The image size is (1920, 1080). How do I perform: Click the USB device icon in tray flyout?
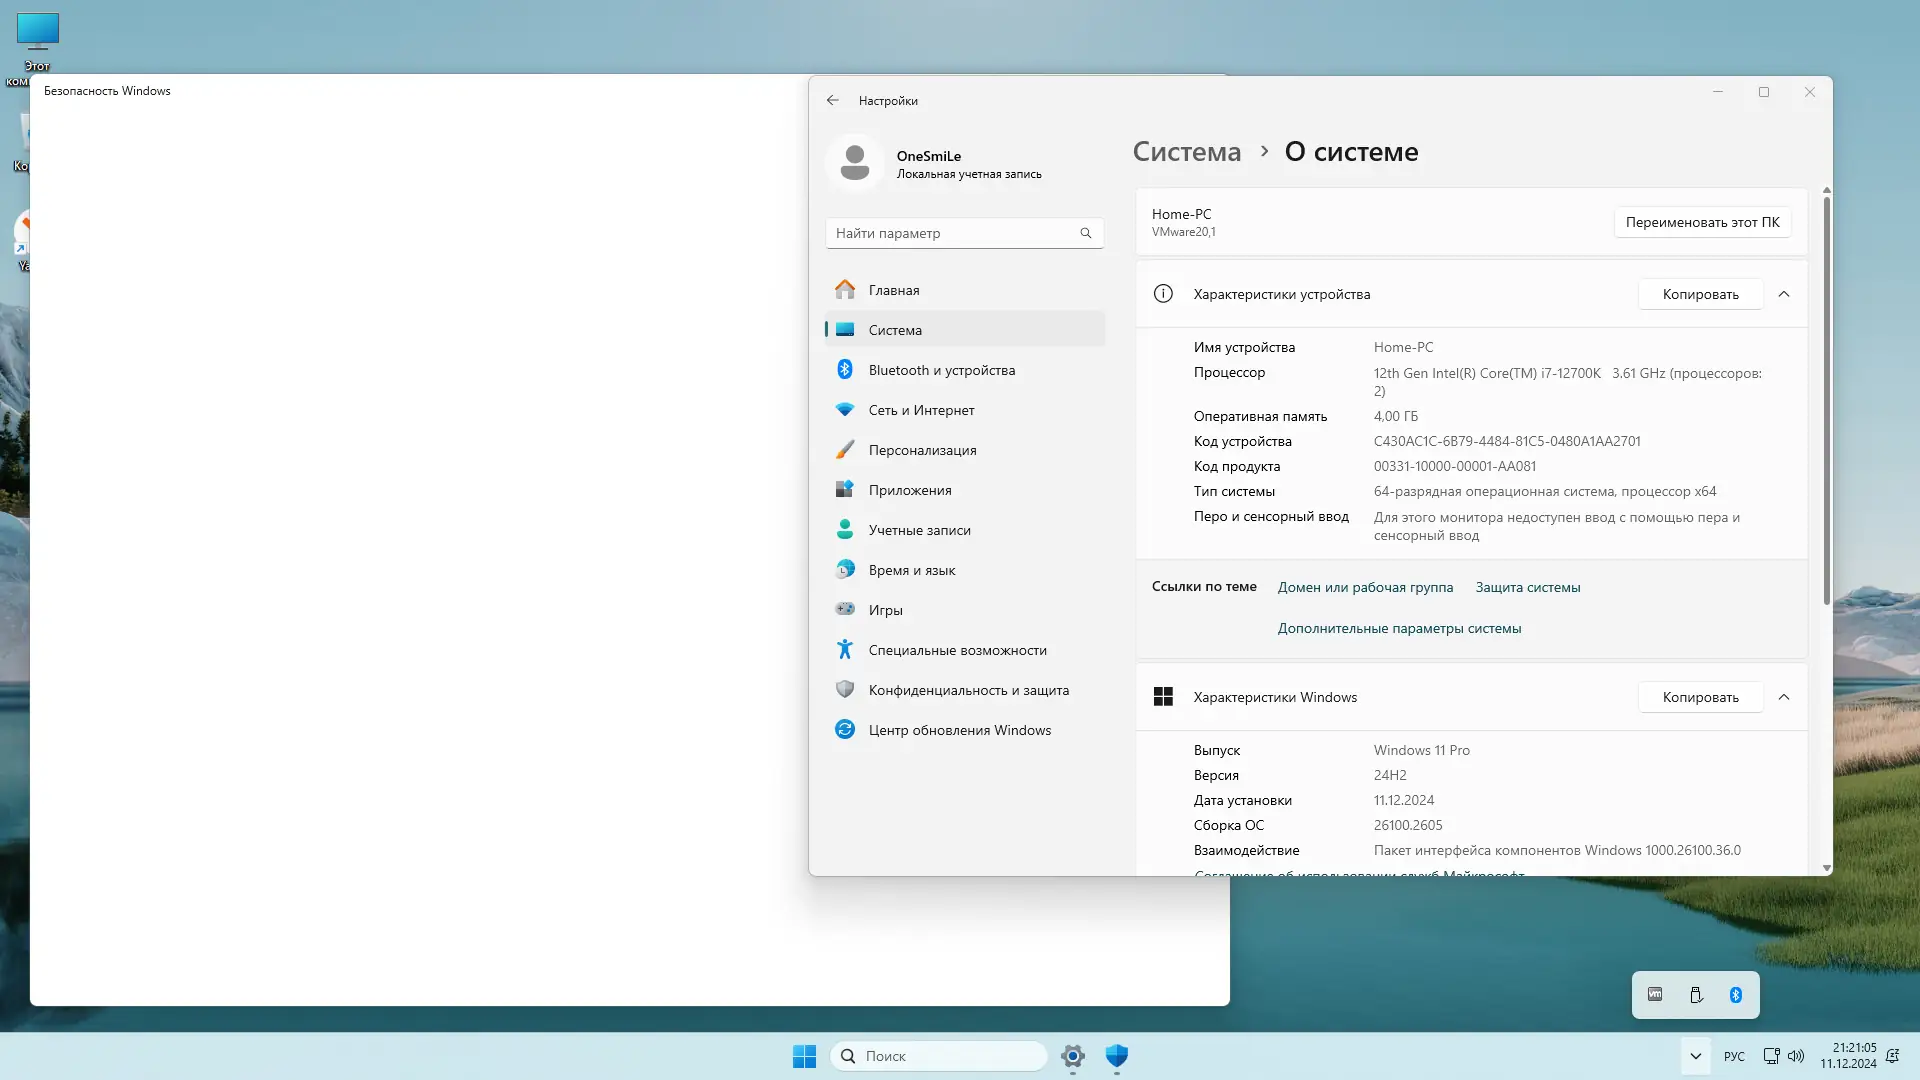click(1696, 995)
